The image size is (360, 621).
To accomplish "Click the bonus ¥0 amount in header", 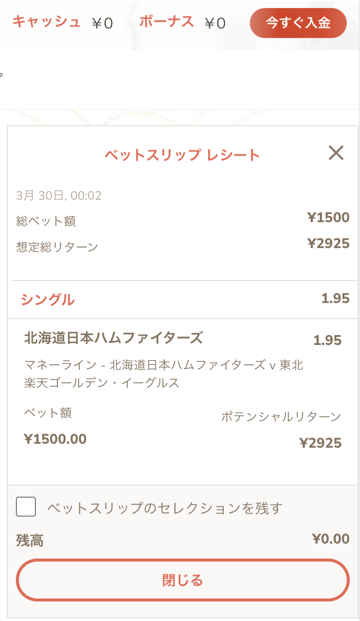I will tap(215, 23).
